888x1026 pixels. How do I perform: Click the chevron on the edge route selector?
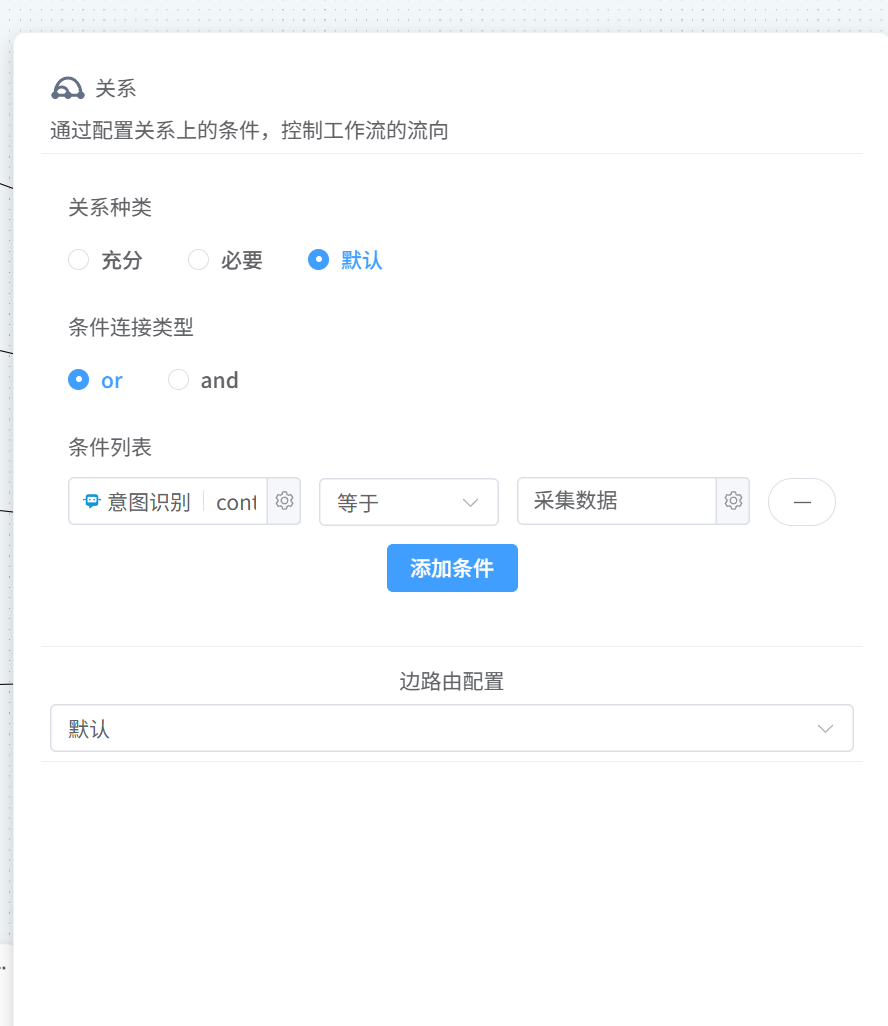[825, 728]
